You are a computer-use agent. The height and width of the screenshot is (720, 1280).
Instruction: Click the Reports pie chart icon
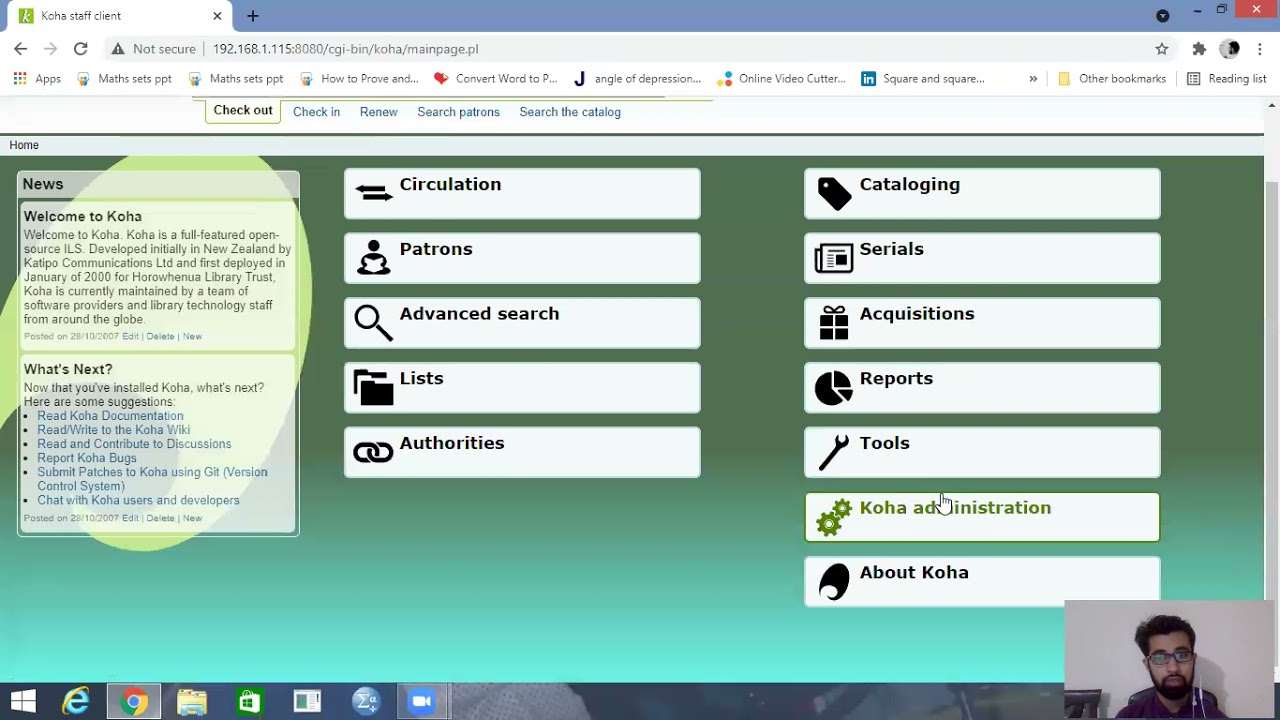pyautogui.click(x=834, y=388)
